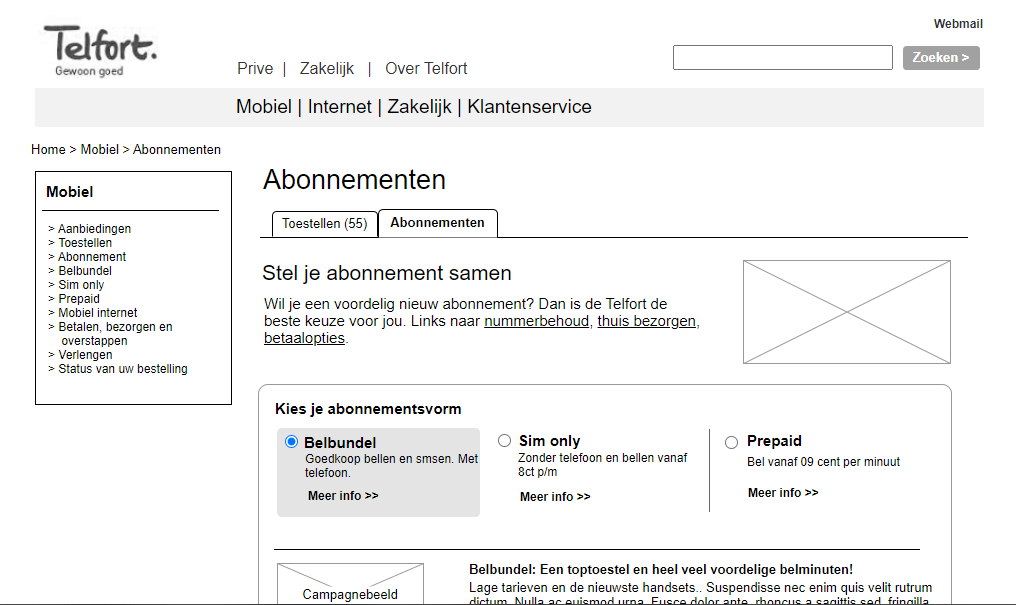Screen dimensions: 1016x605
Task: Open Mobiel in the main menu bar
Action: [264, 107]
